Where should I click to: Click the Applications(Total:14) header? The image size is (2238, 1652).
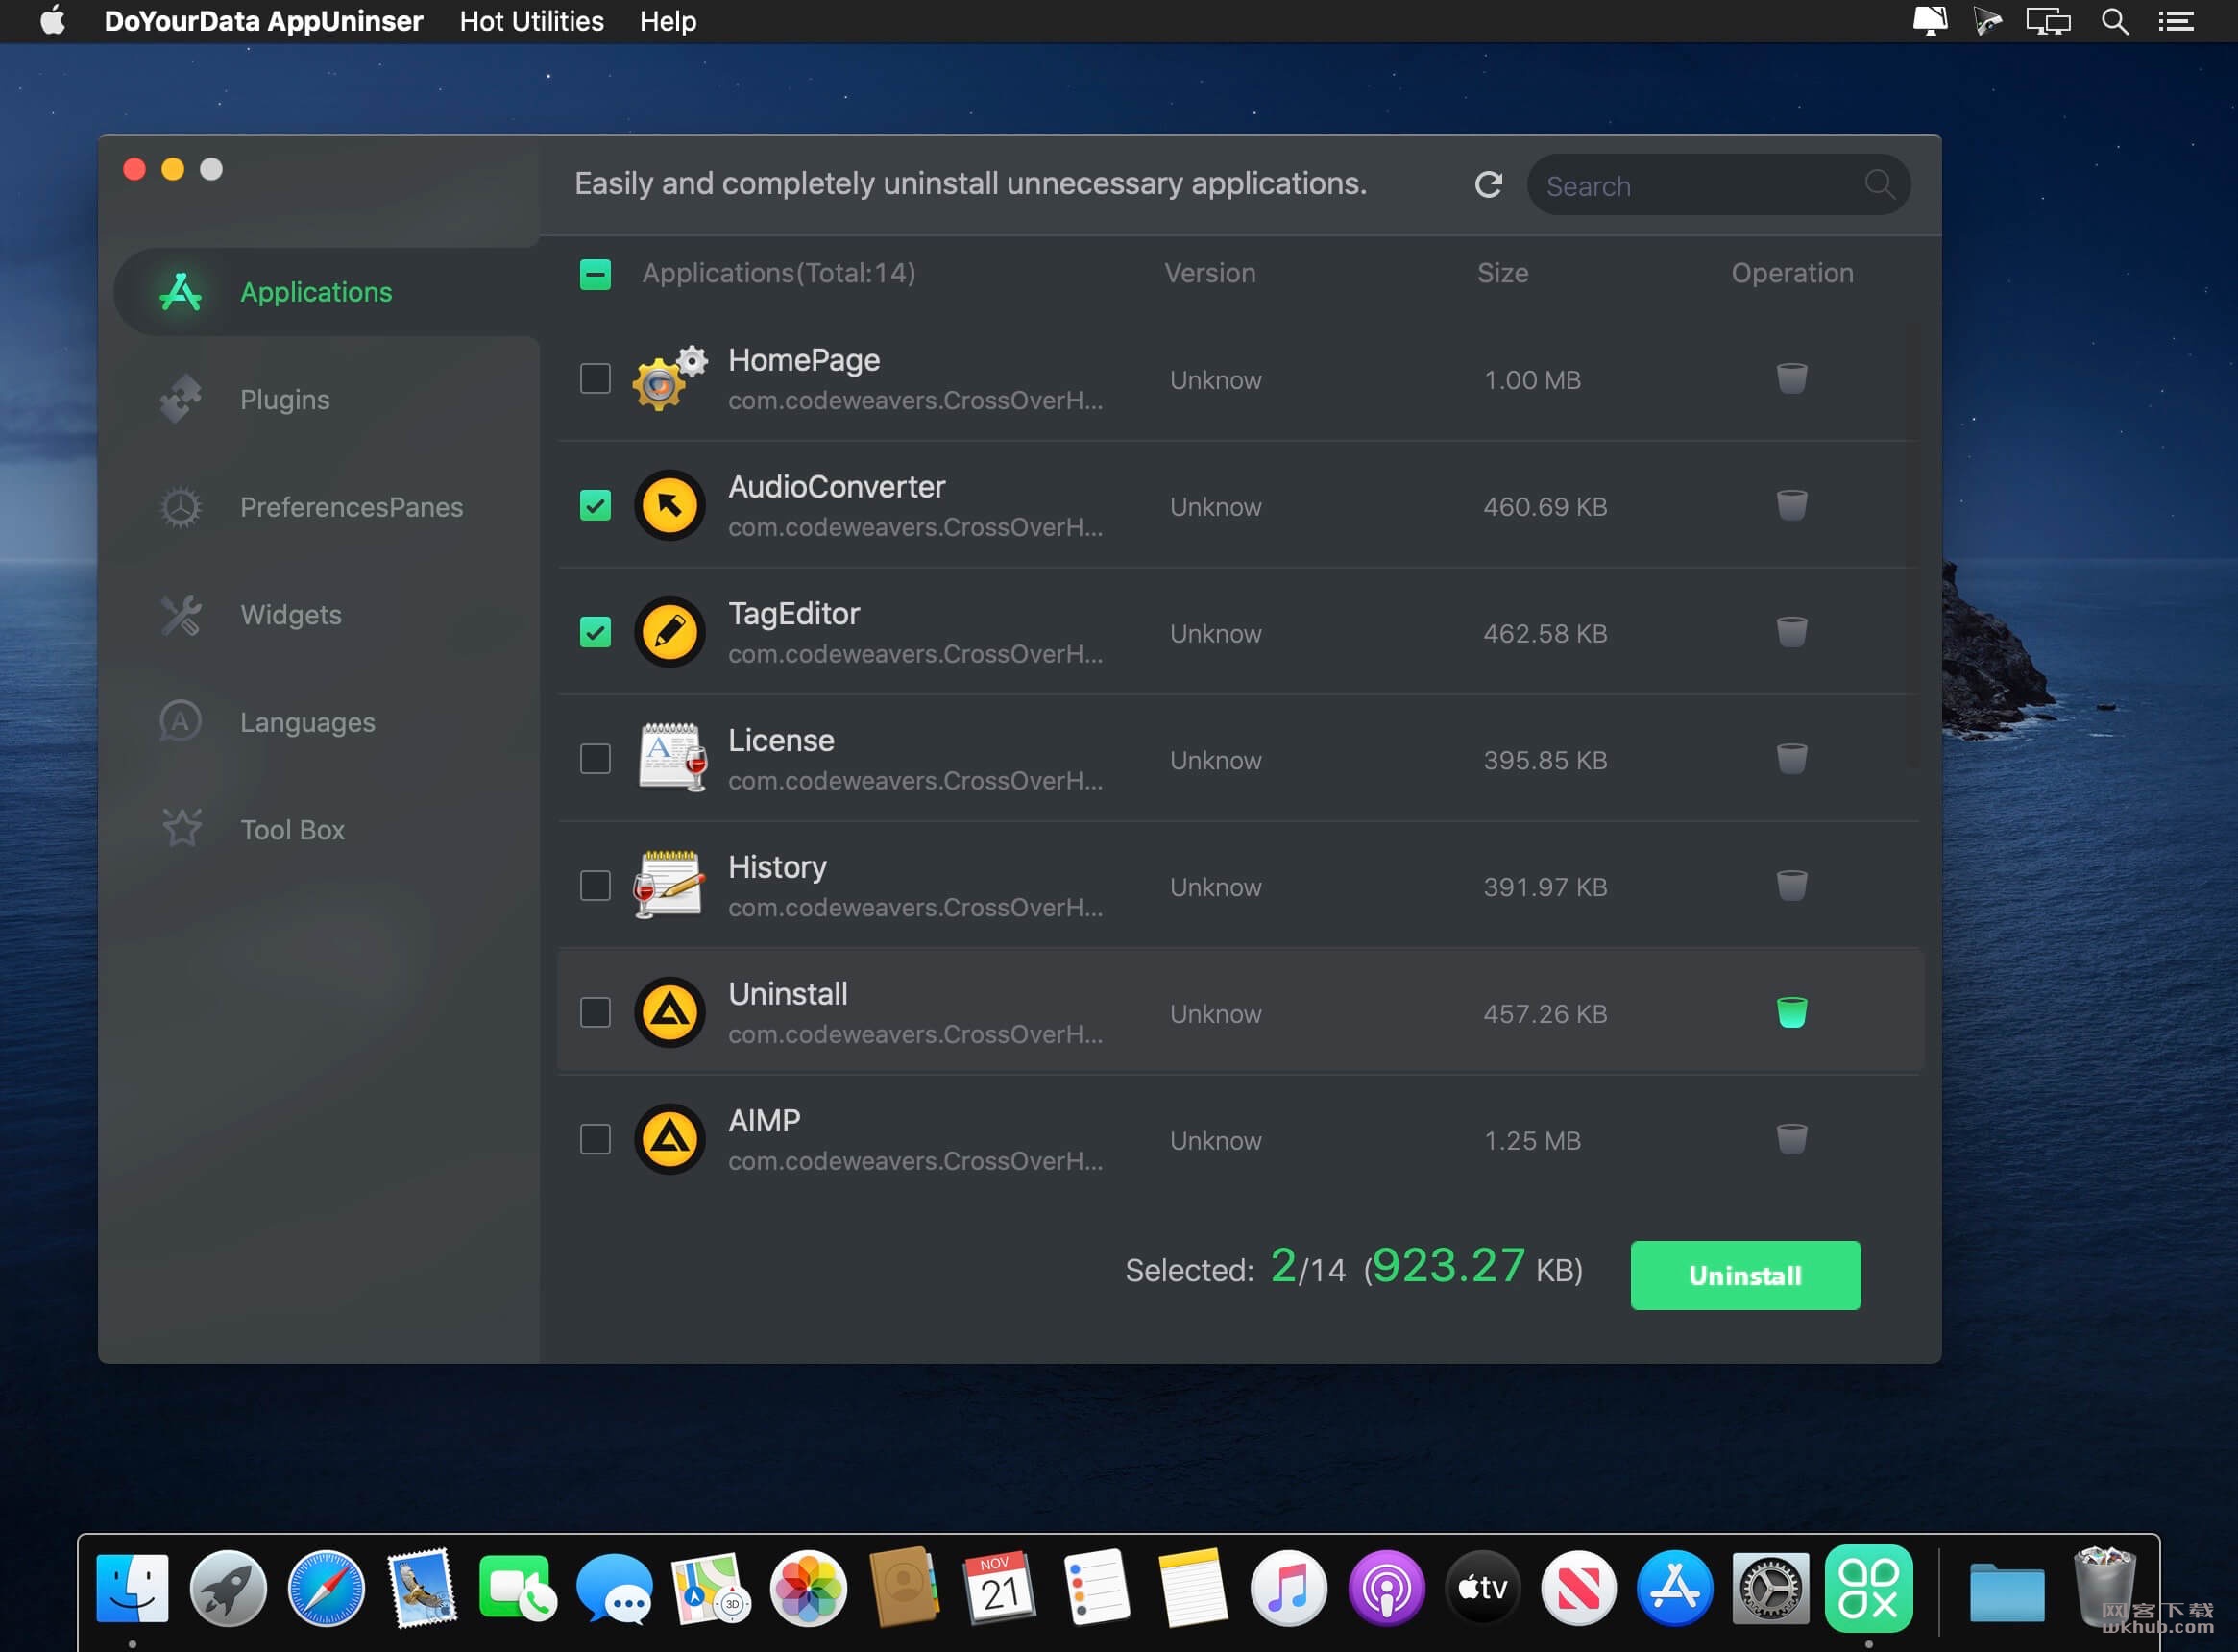[778, 273]
